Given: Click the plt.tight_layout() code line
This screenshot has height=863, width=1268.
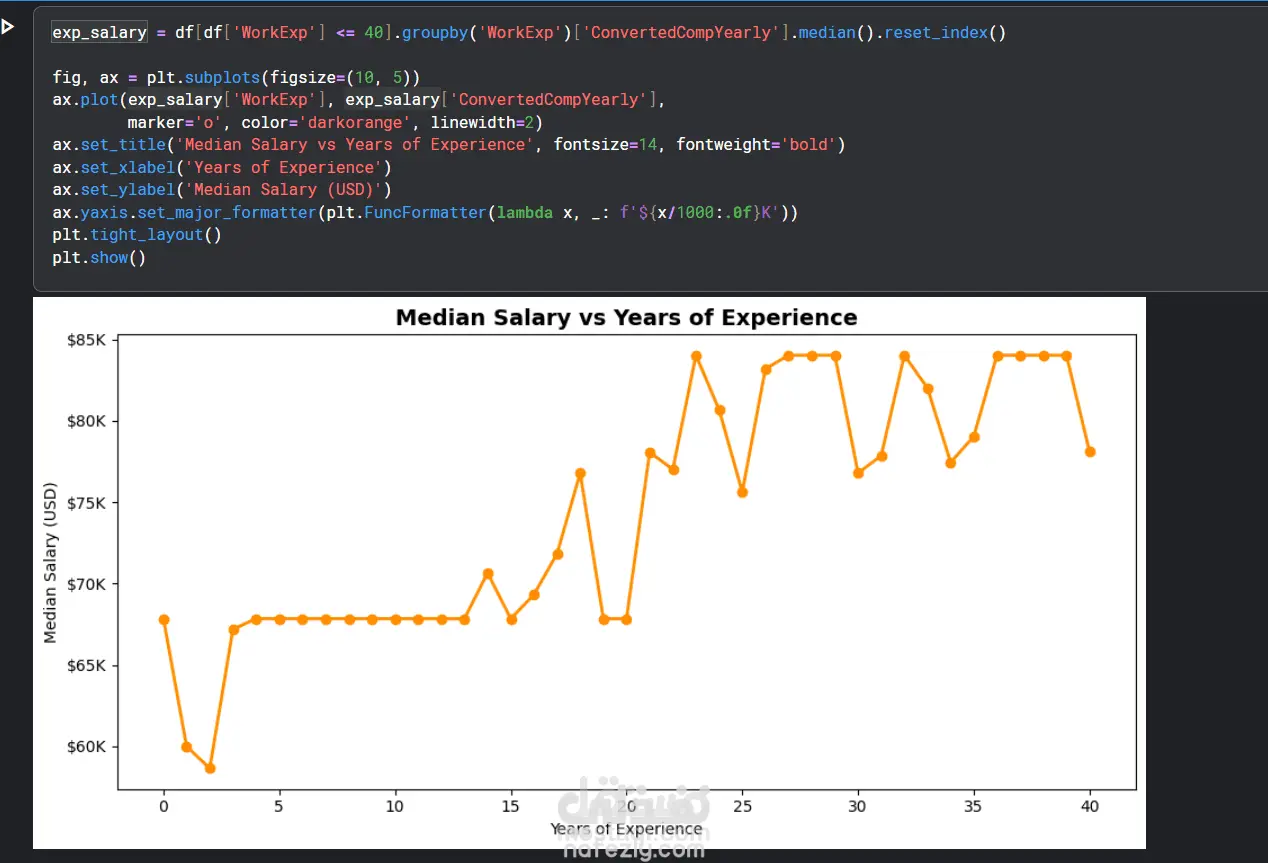Looking at the screenshot, I should pyautogui.click(x=137, y=235).
